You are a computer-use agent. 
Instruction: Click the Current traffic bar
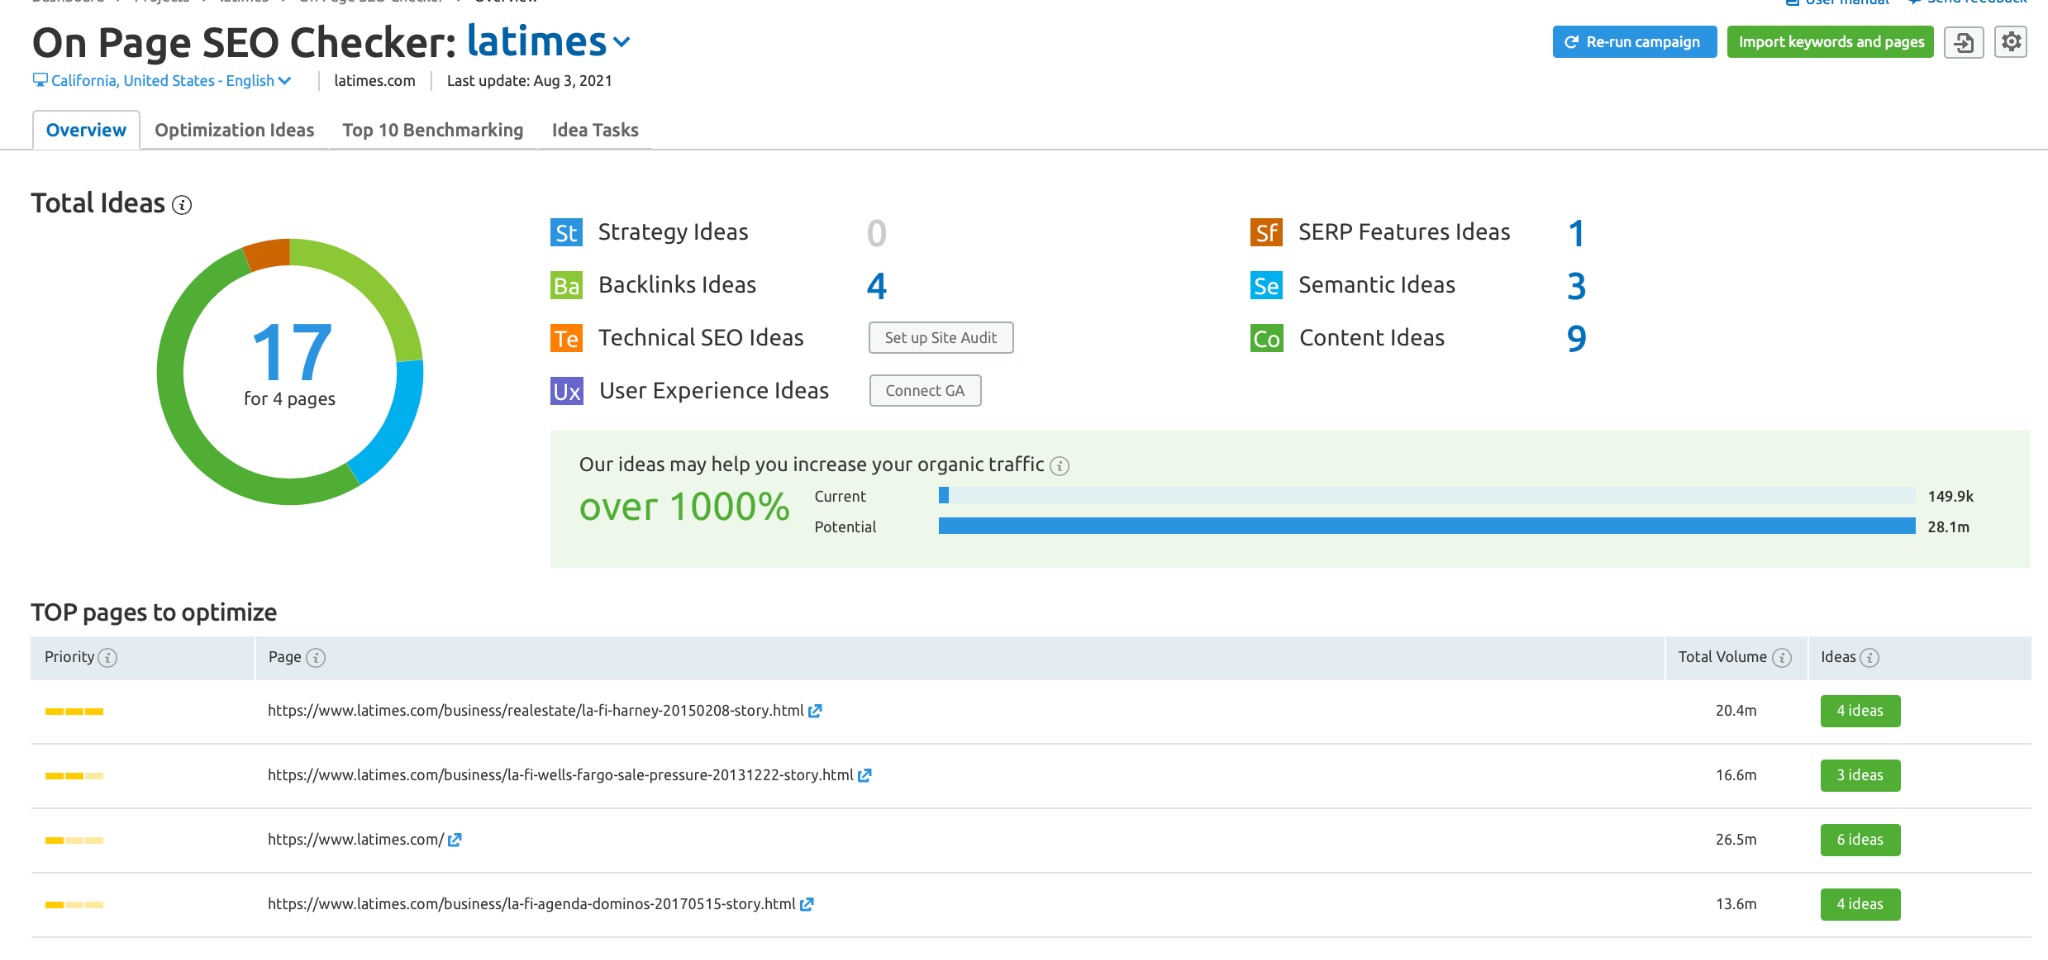(1427, 495)
